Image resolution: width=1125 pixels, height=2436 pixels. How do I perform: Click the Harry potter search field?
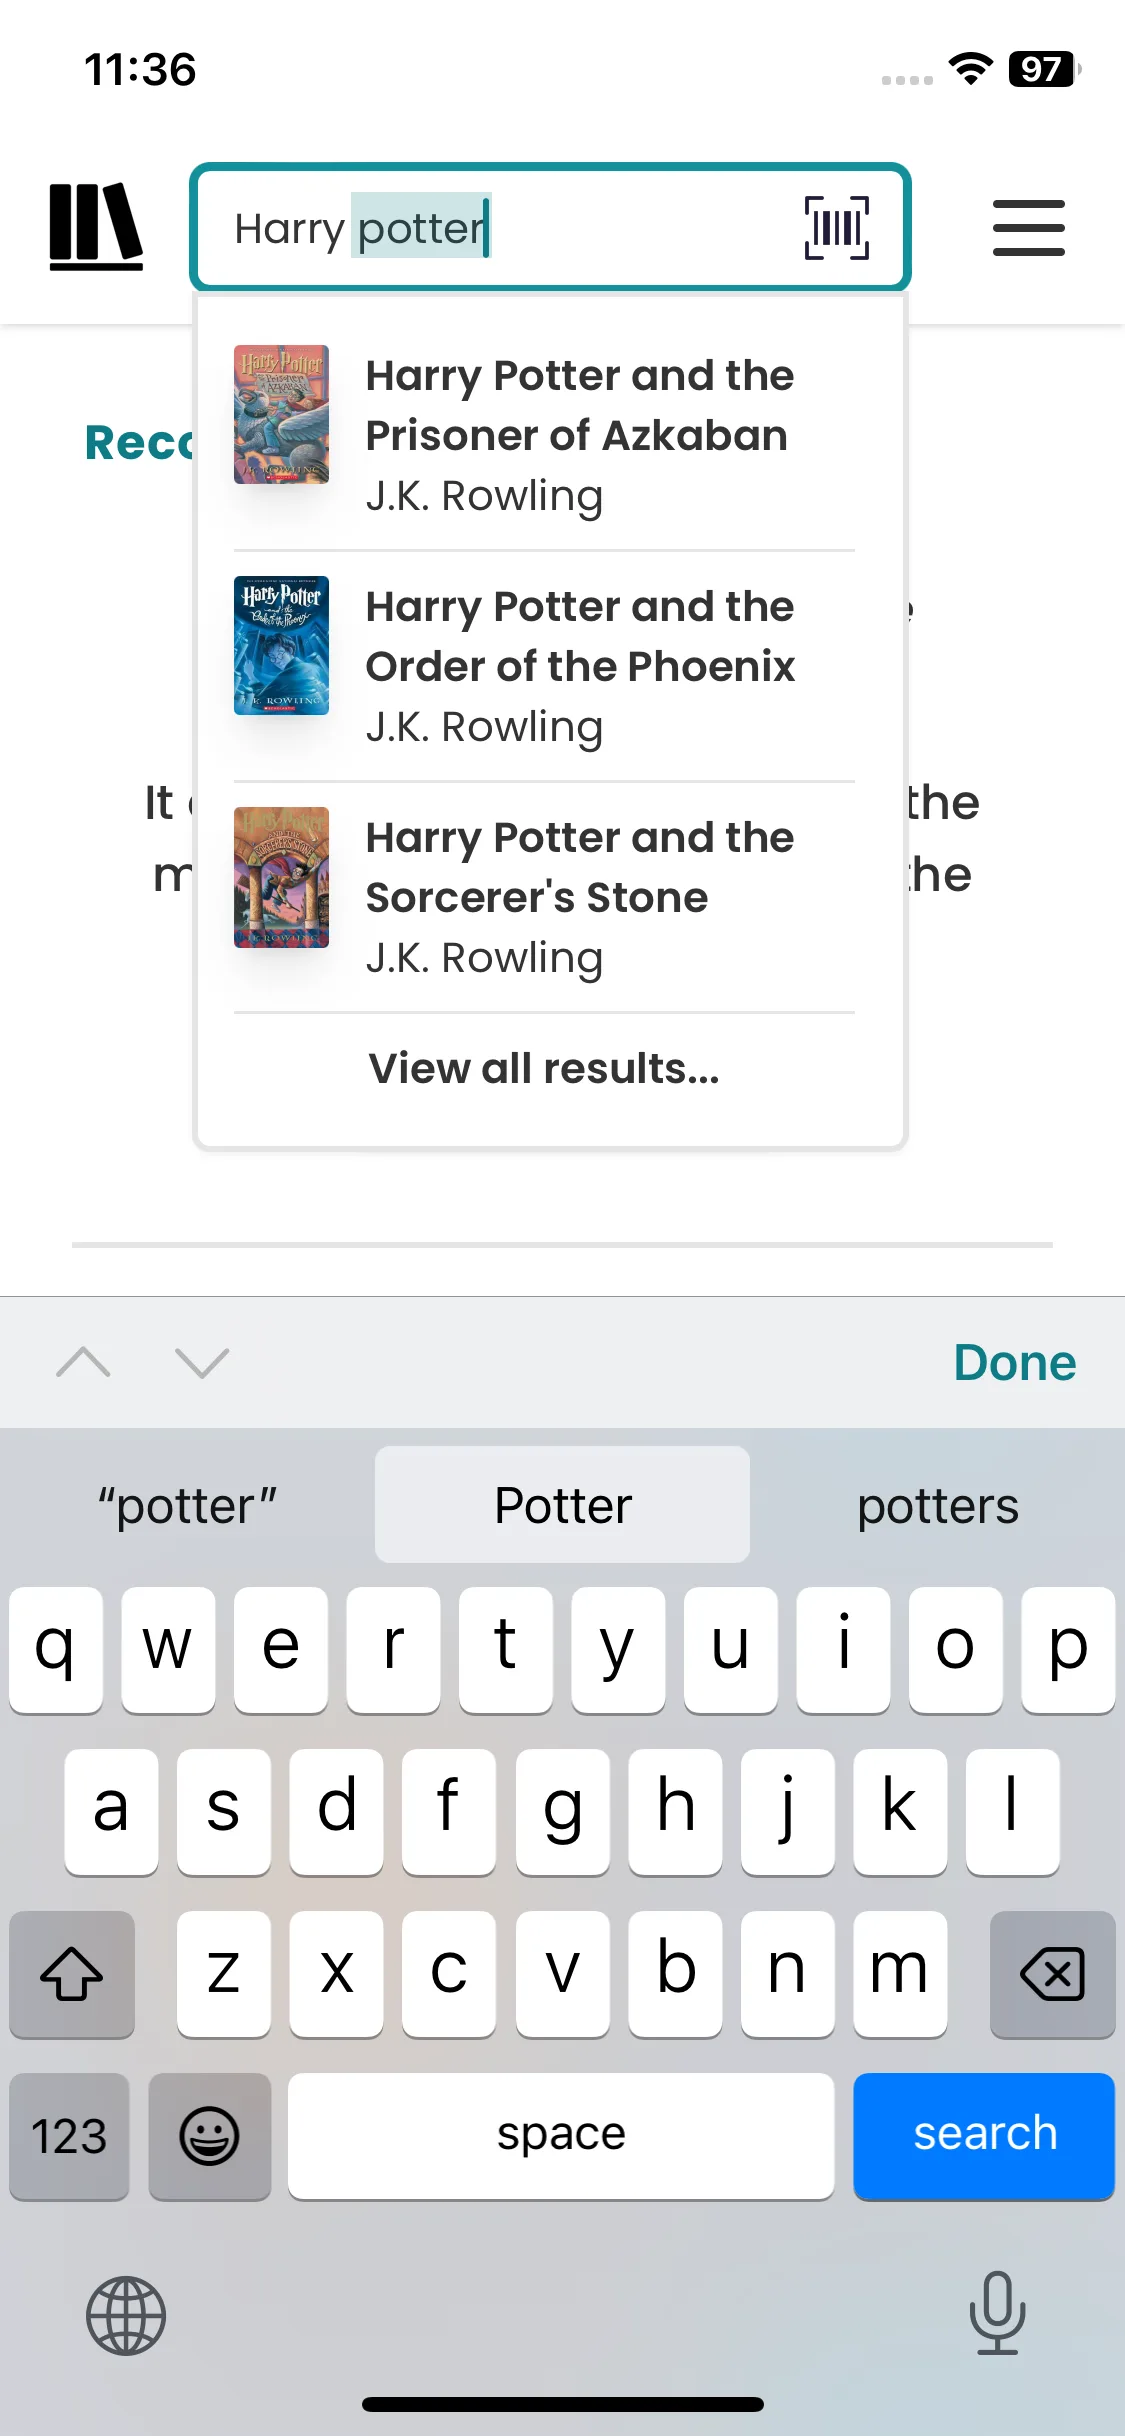point(500,228)
